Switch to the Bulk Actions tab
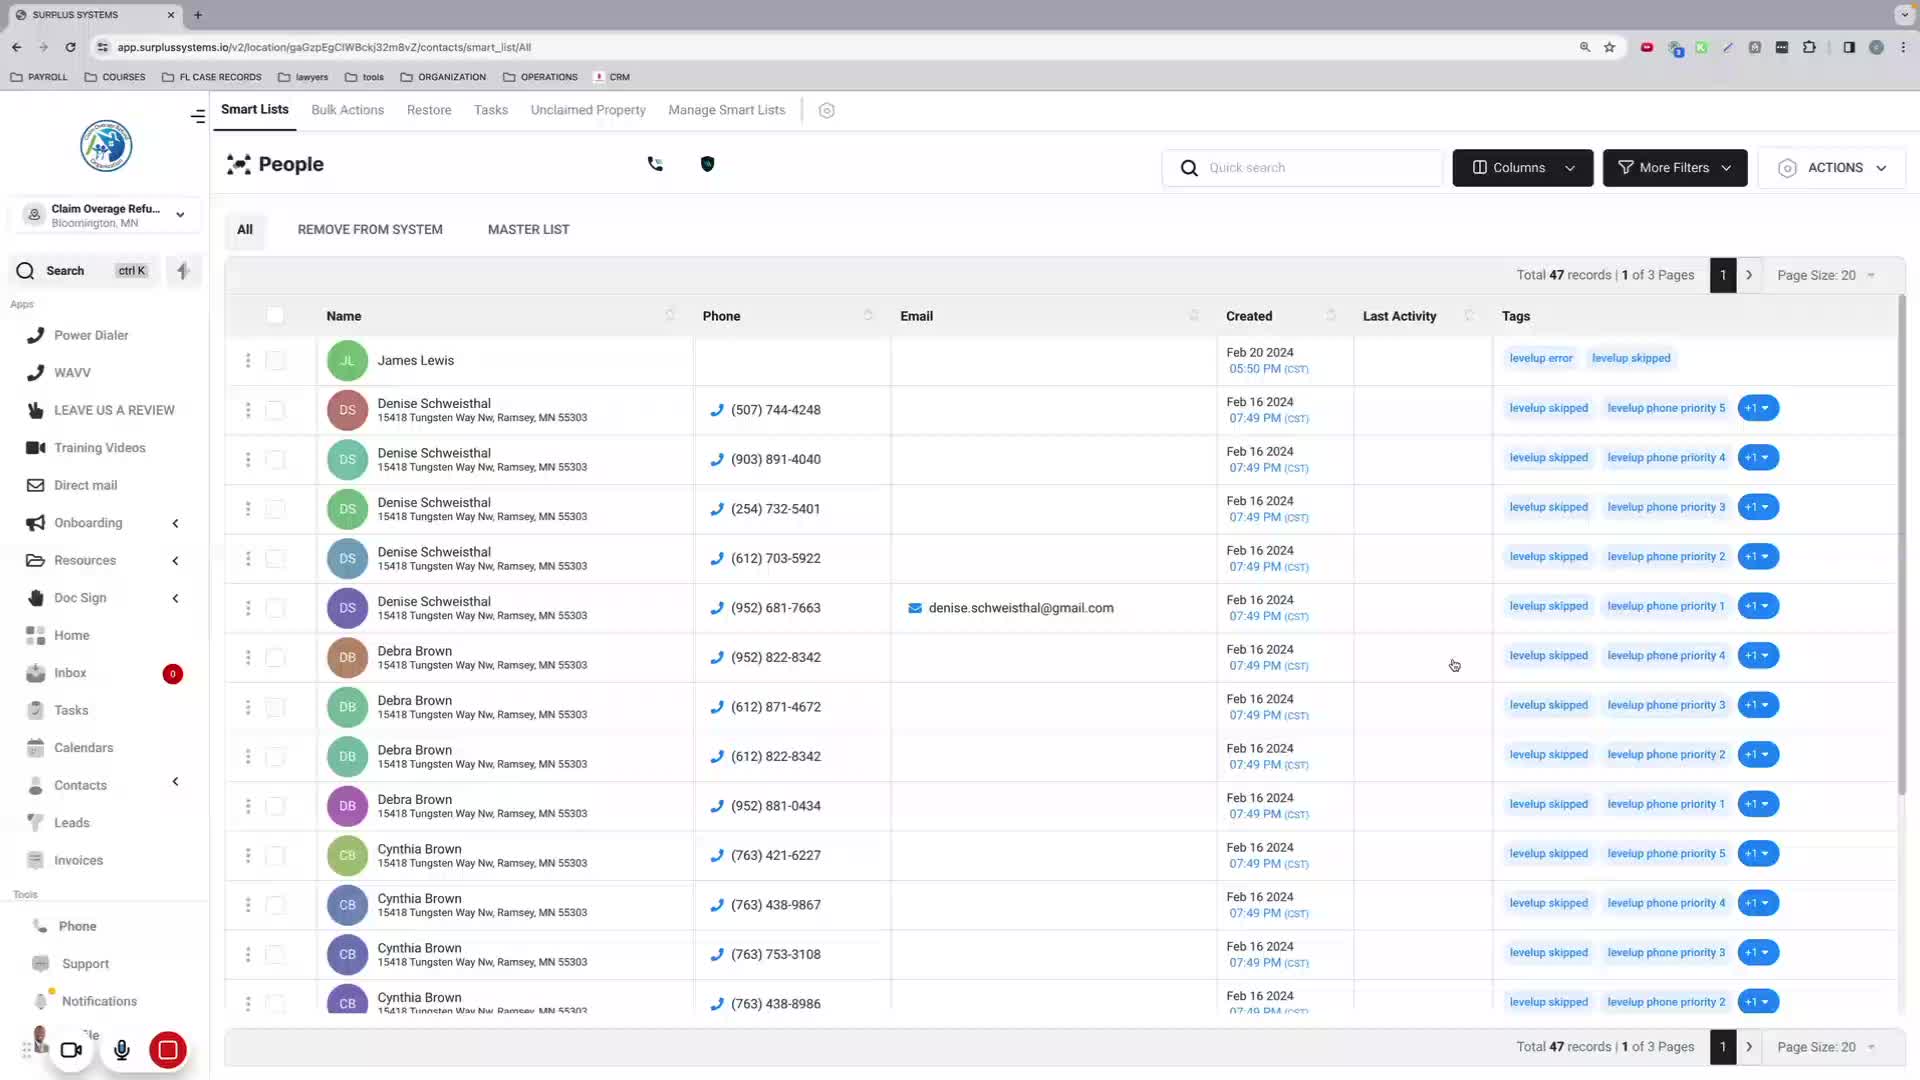1920x1080 pixels. (x=347, y=110)
